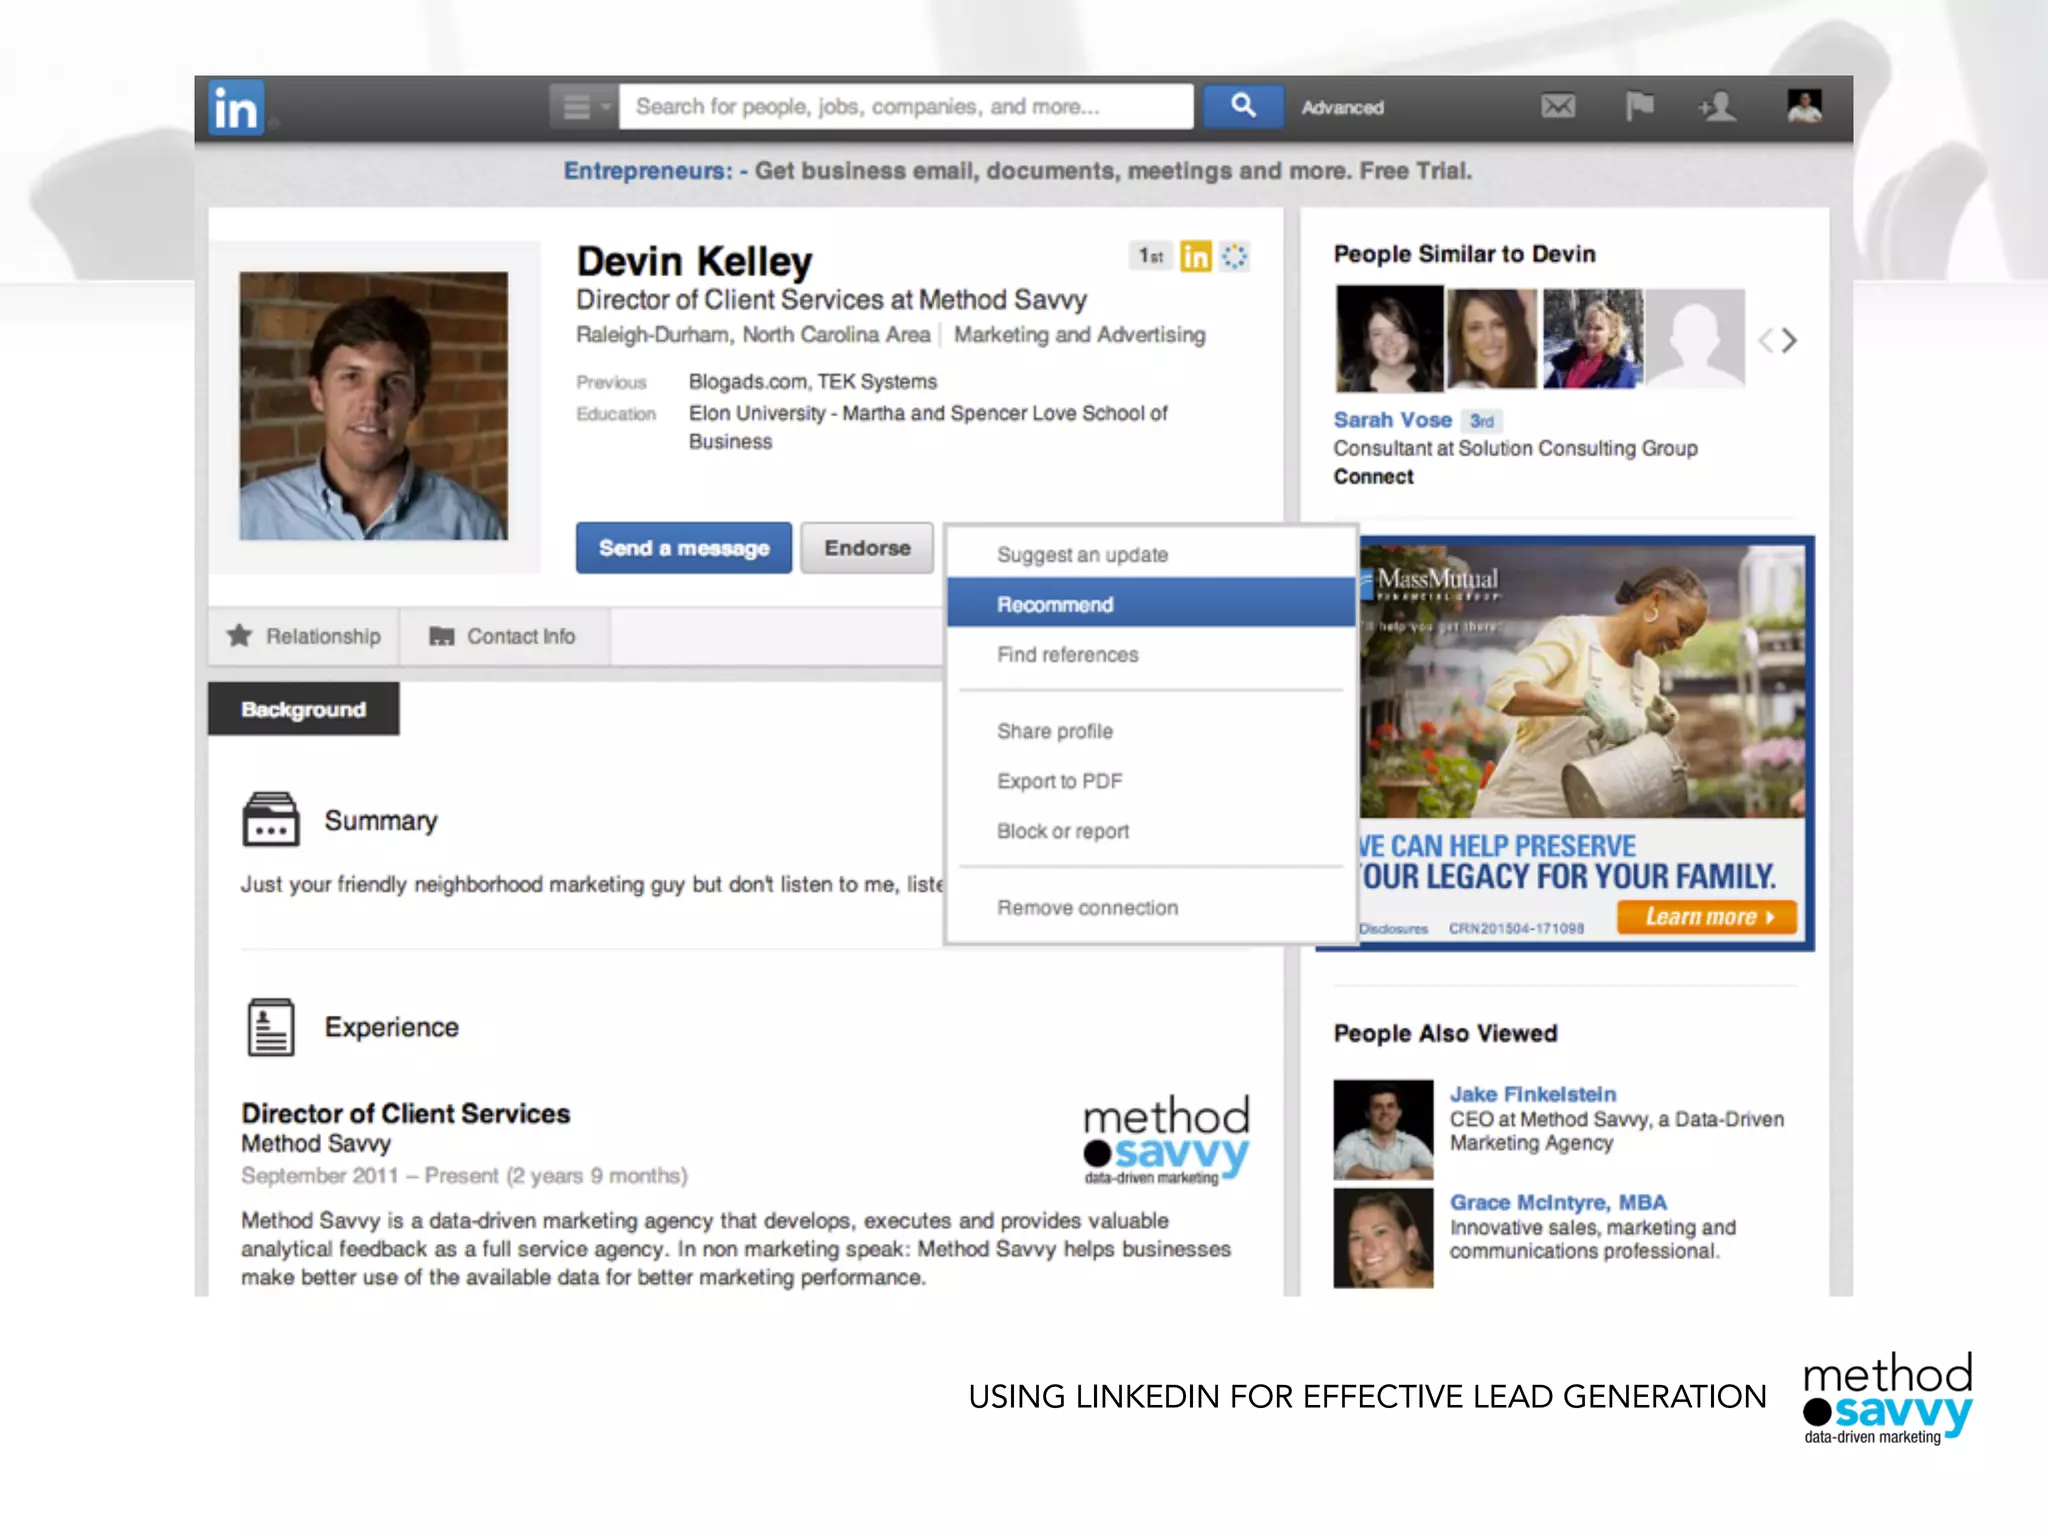This screenshot has height=1536, width=2048.
Task: Click Marketing and Advertising industry text
Action: (x=1079, y=335)
